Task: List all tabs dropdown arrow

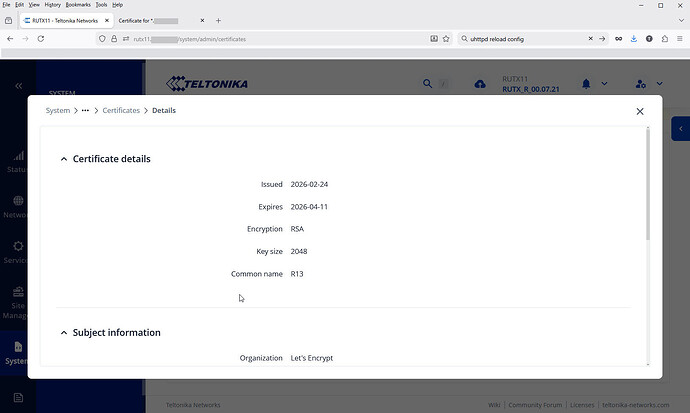Action: pos(681,21)
